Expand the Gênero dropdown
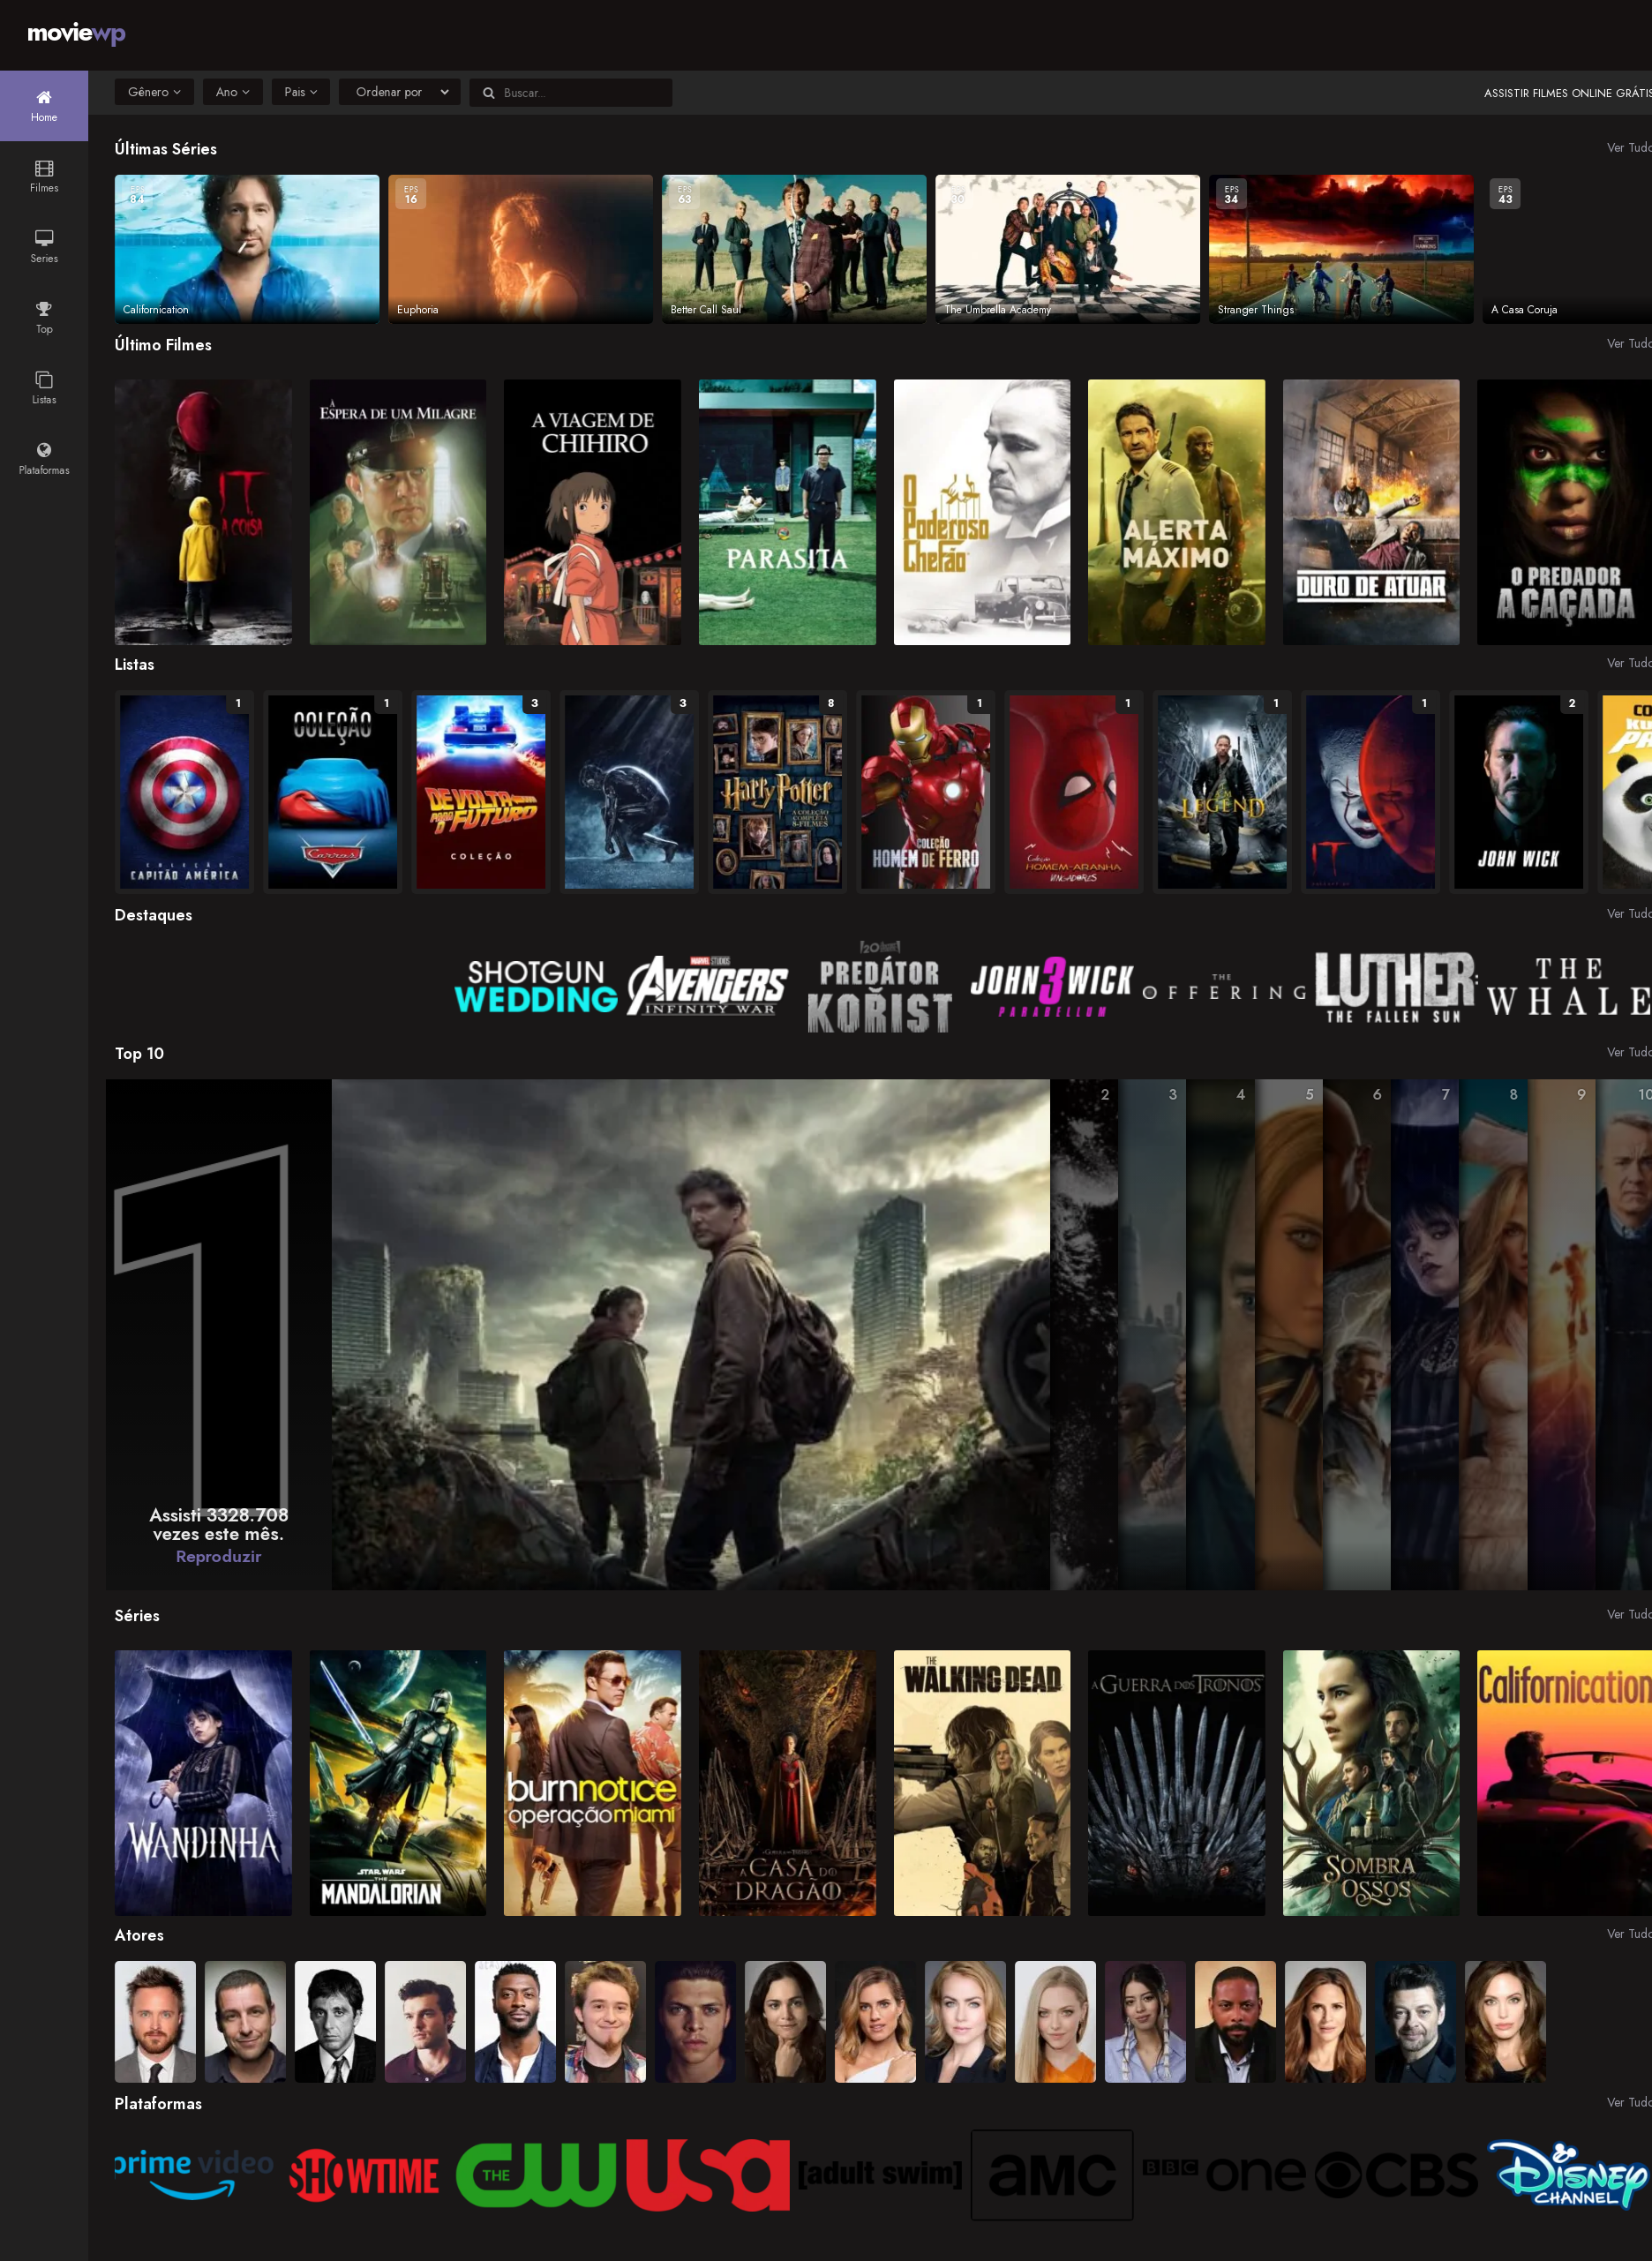Image resolution: width=1652 pixels, height=2261 pixels. (154, 92)
